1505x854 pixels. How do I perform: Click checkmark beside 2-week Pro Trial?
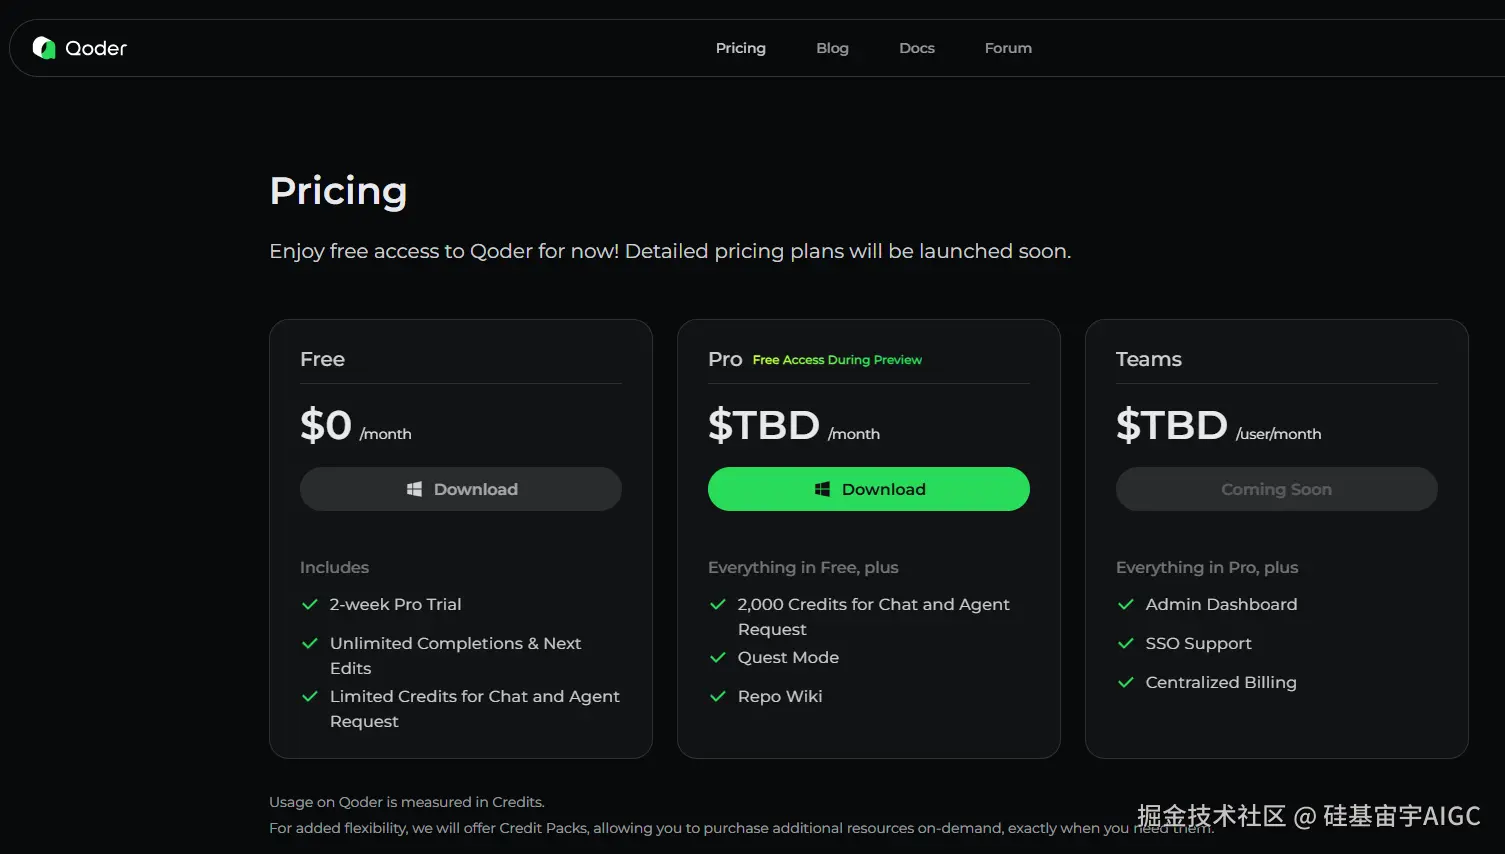click(310, 604)
